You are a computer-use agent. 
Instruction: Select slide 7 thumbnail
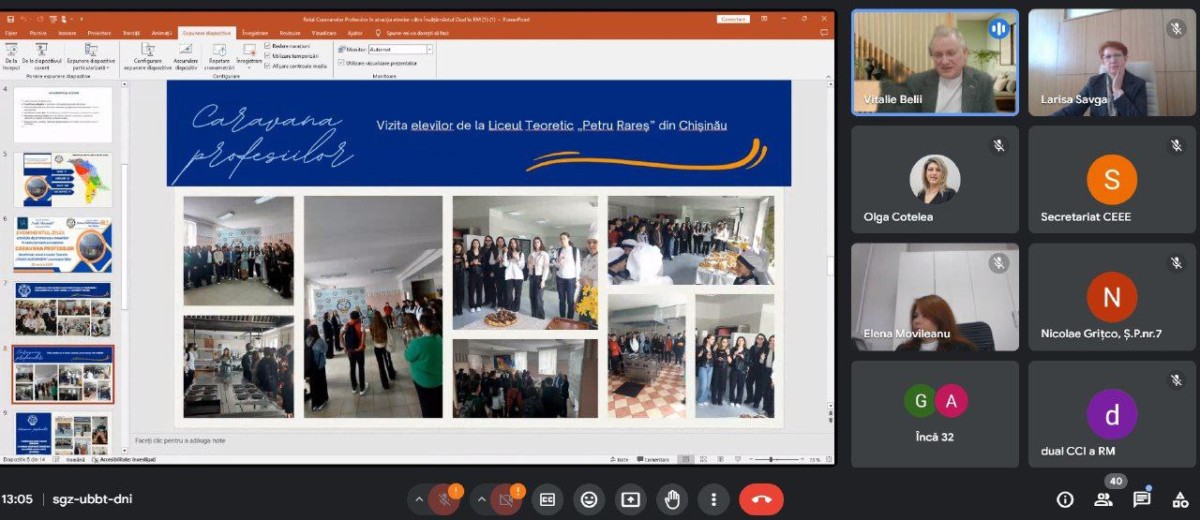click(x=63, y=310)
